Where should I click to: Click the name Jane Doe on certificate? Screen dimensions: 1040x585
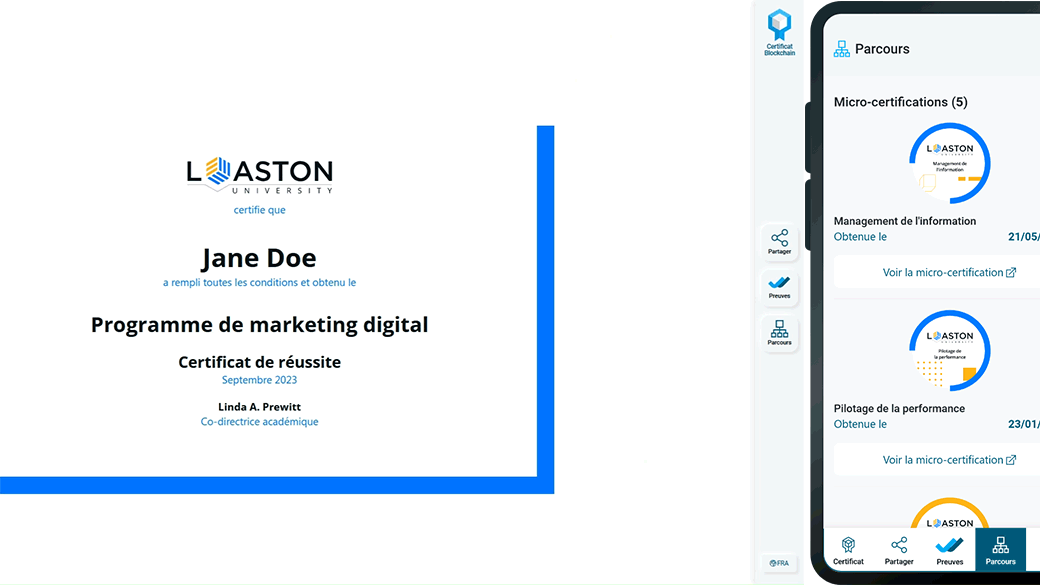coord(259,258)
